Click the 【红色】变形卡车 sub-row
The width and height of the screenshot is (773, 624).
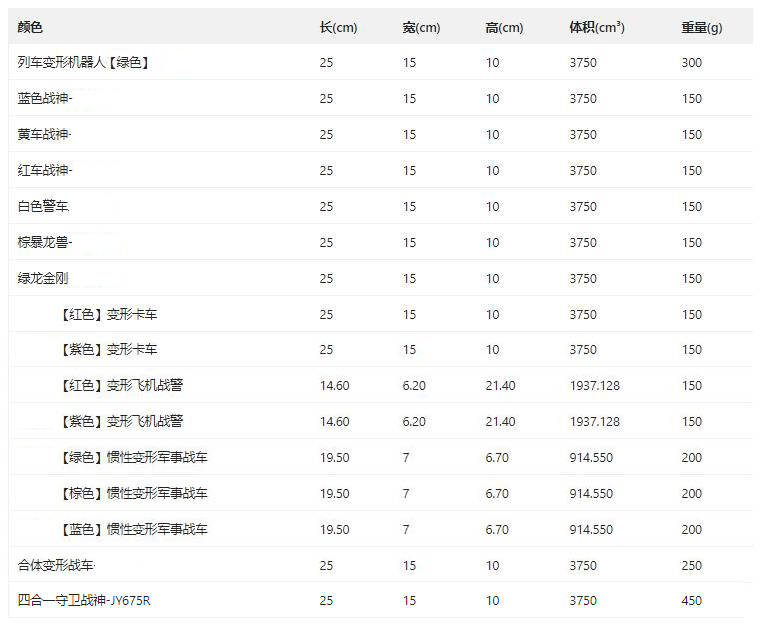click(x=108, y=315)
